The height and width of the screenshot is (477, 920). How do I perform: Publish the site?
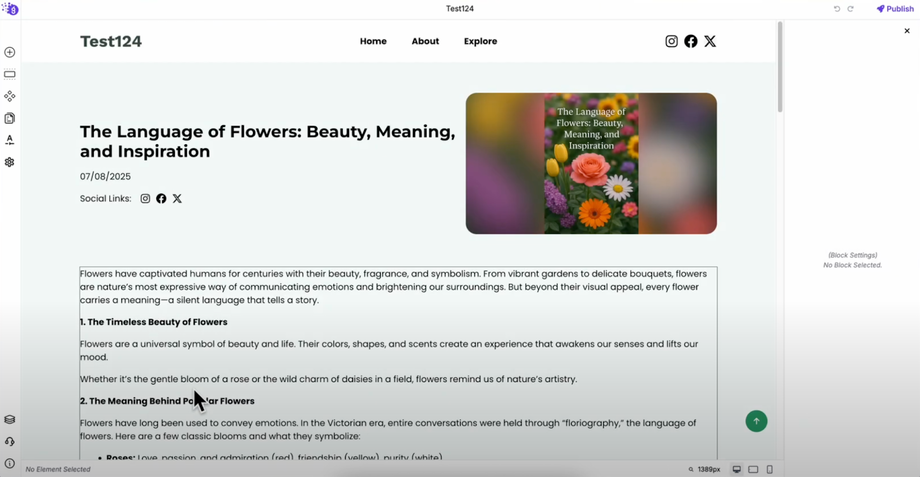pos(895,9)
